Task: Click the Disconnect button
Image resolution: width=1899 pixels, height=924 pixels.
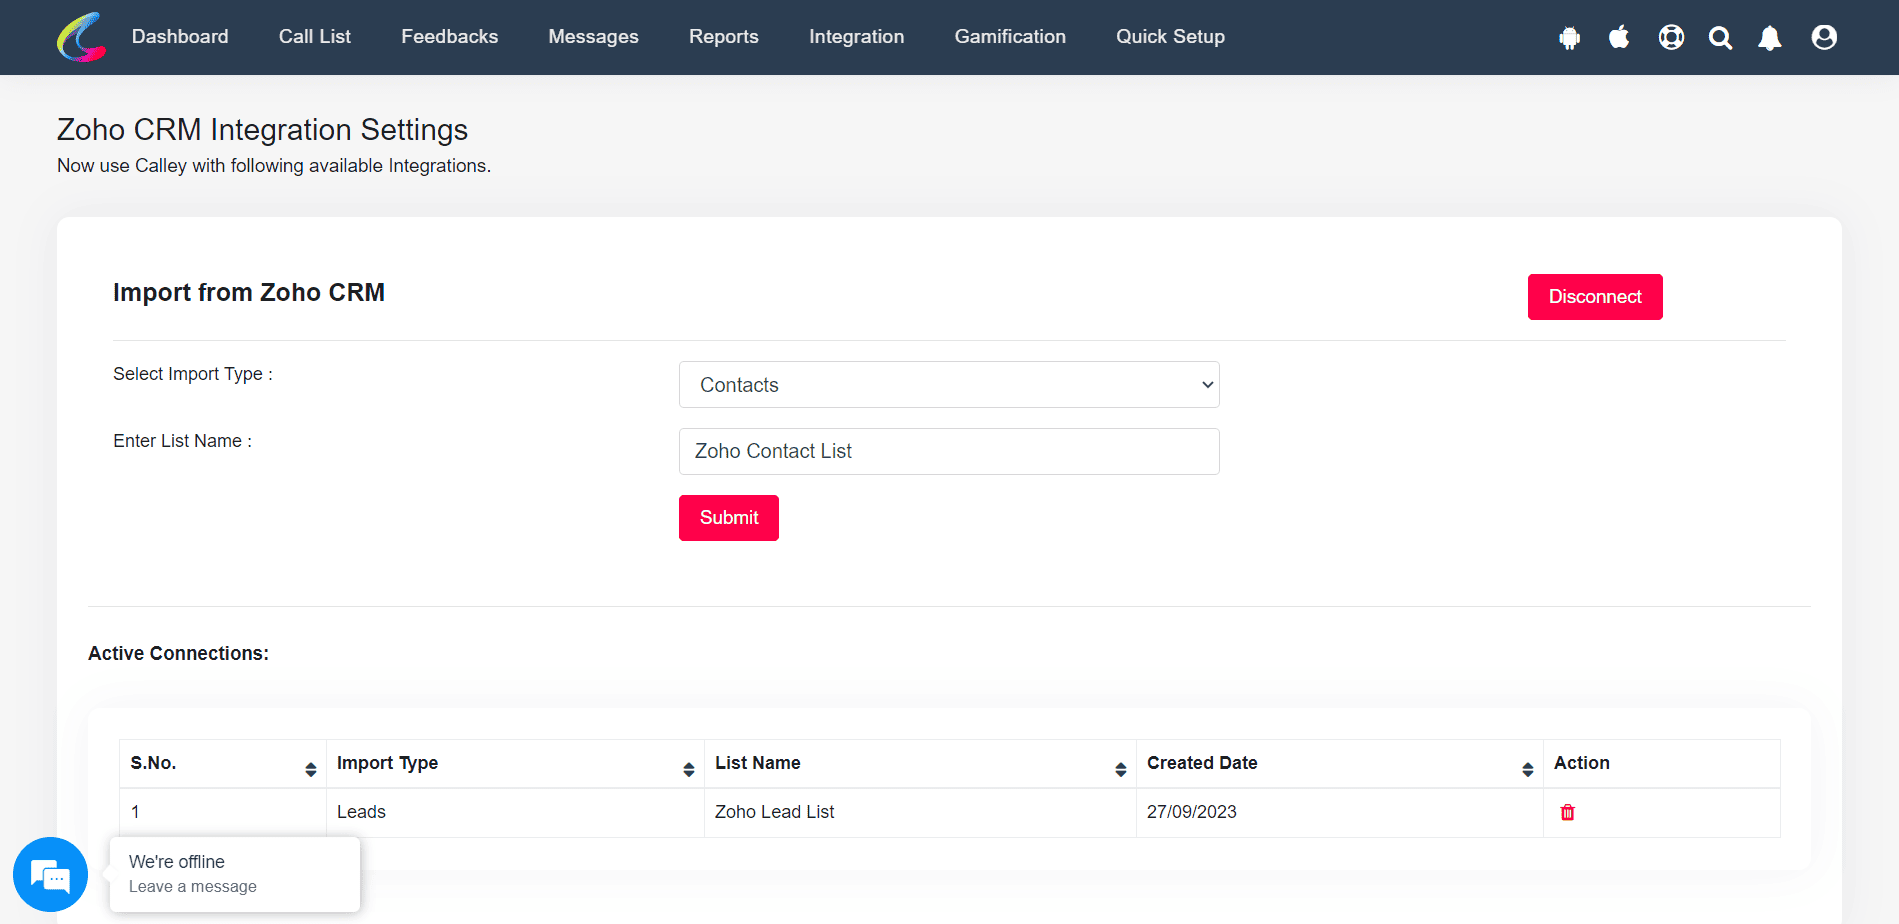Action: click(1595, 297)
